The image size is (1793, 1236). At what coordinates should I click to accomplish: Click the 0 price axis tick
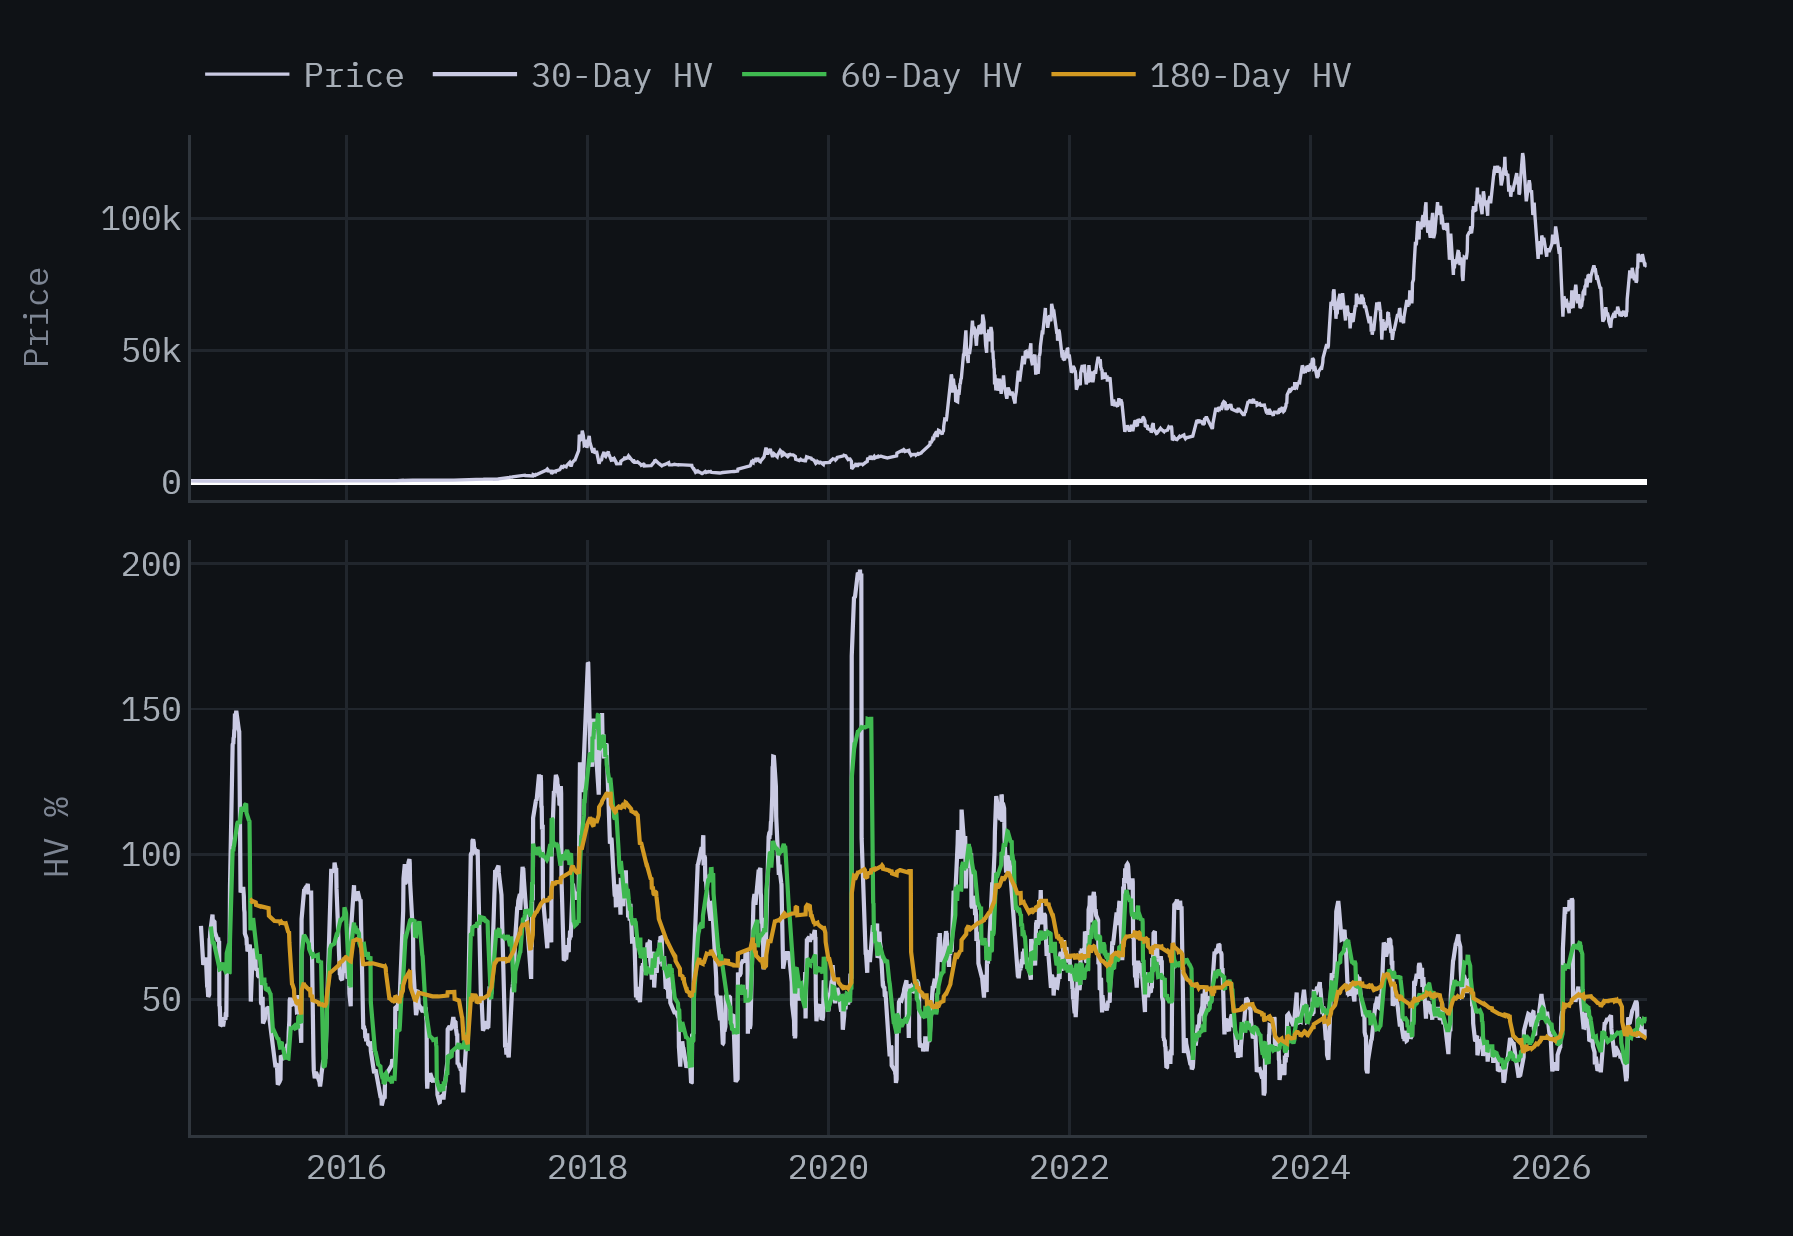(171, 483)
